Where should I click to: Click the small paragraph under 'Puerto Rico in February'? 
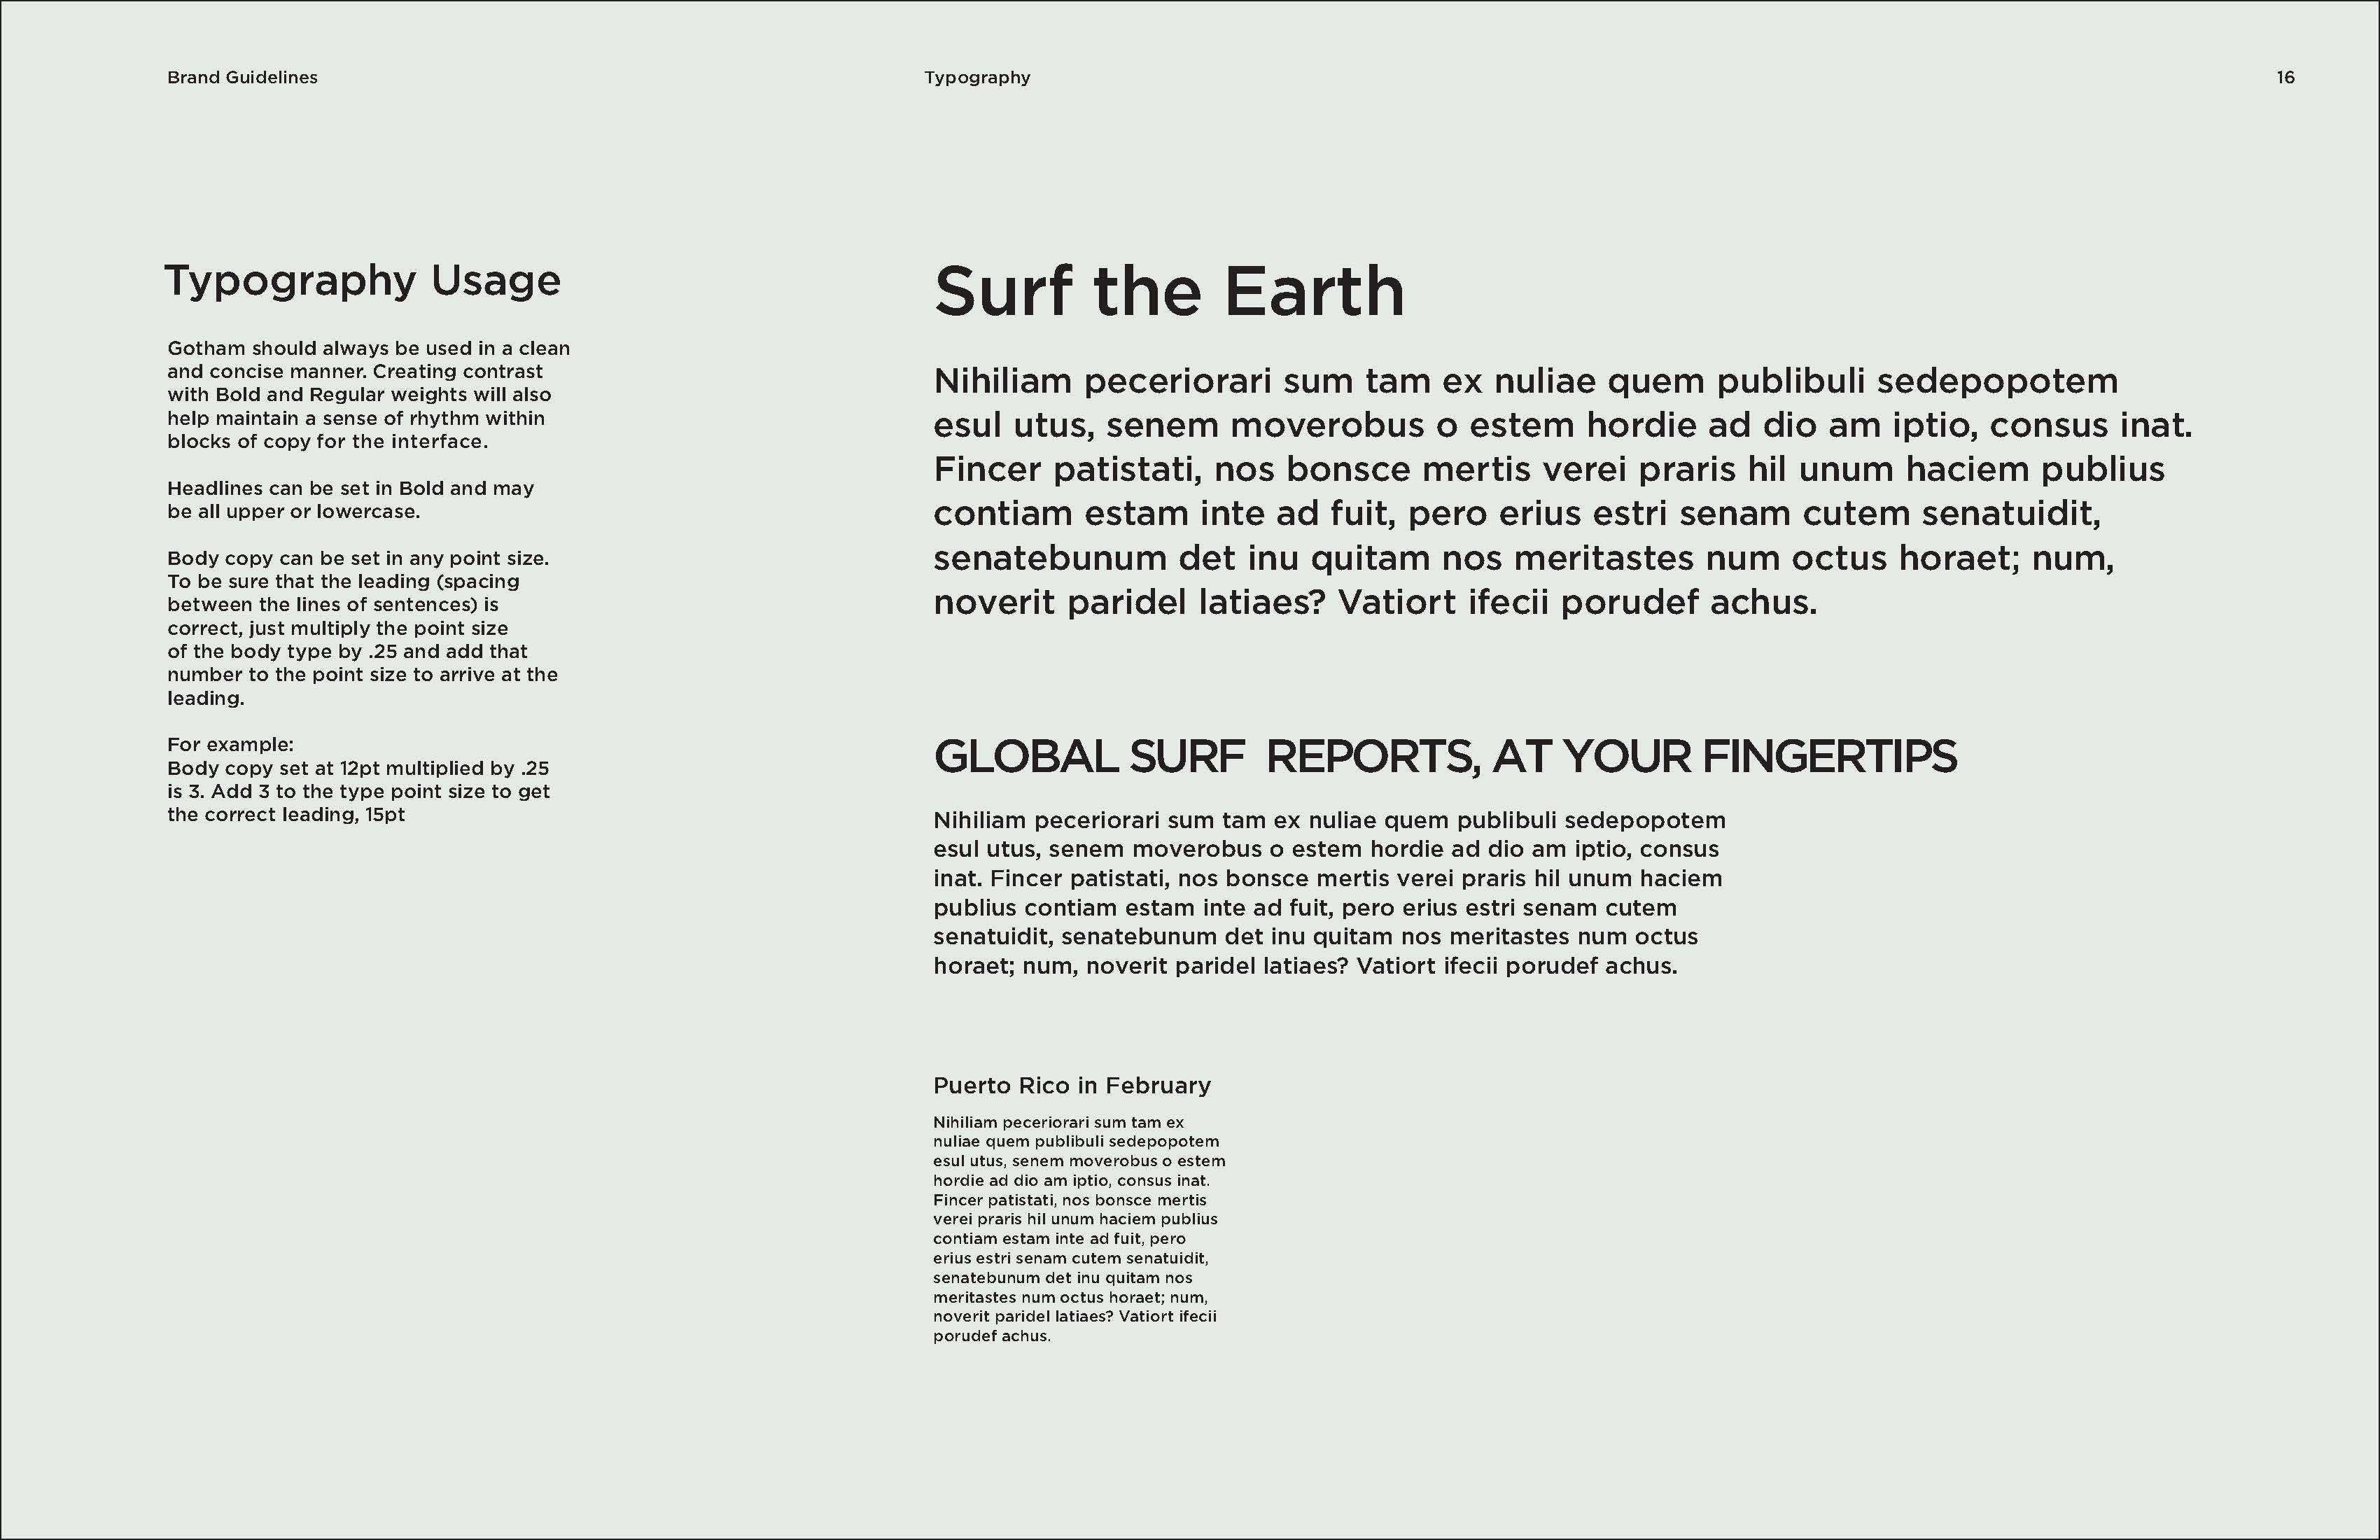pyautogui.click(x=1079, y=1229)
